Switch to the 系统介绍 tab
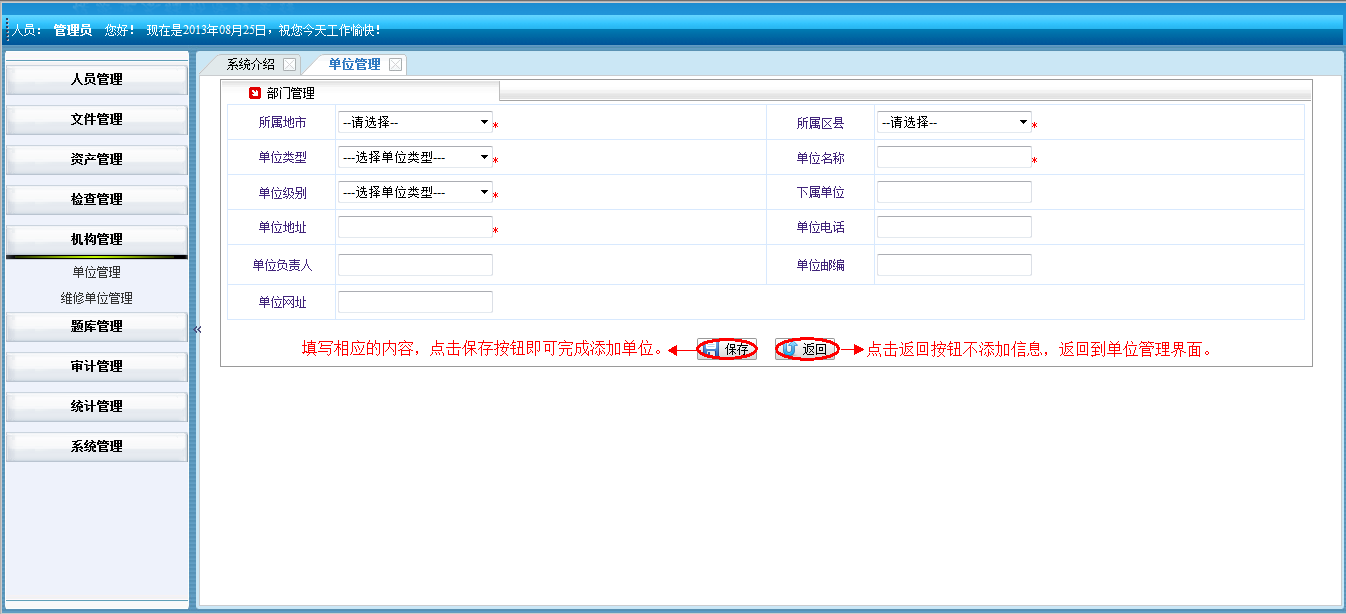This screenshot has height=614, width=1346. point(250,64)
